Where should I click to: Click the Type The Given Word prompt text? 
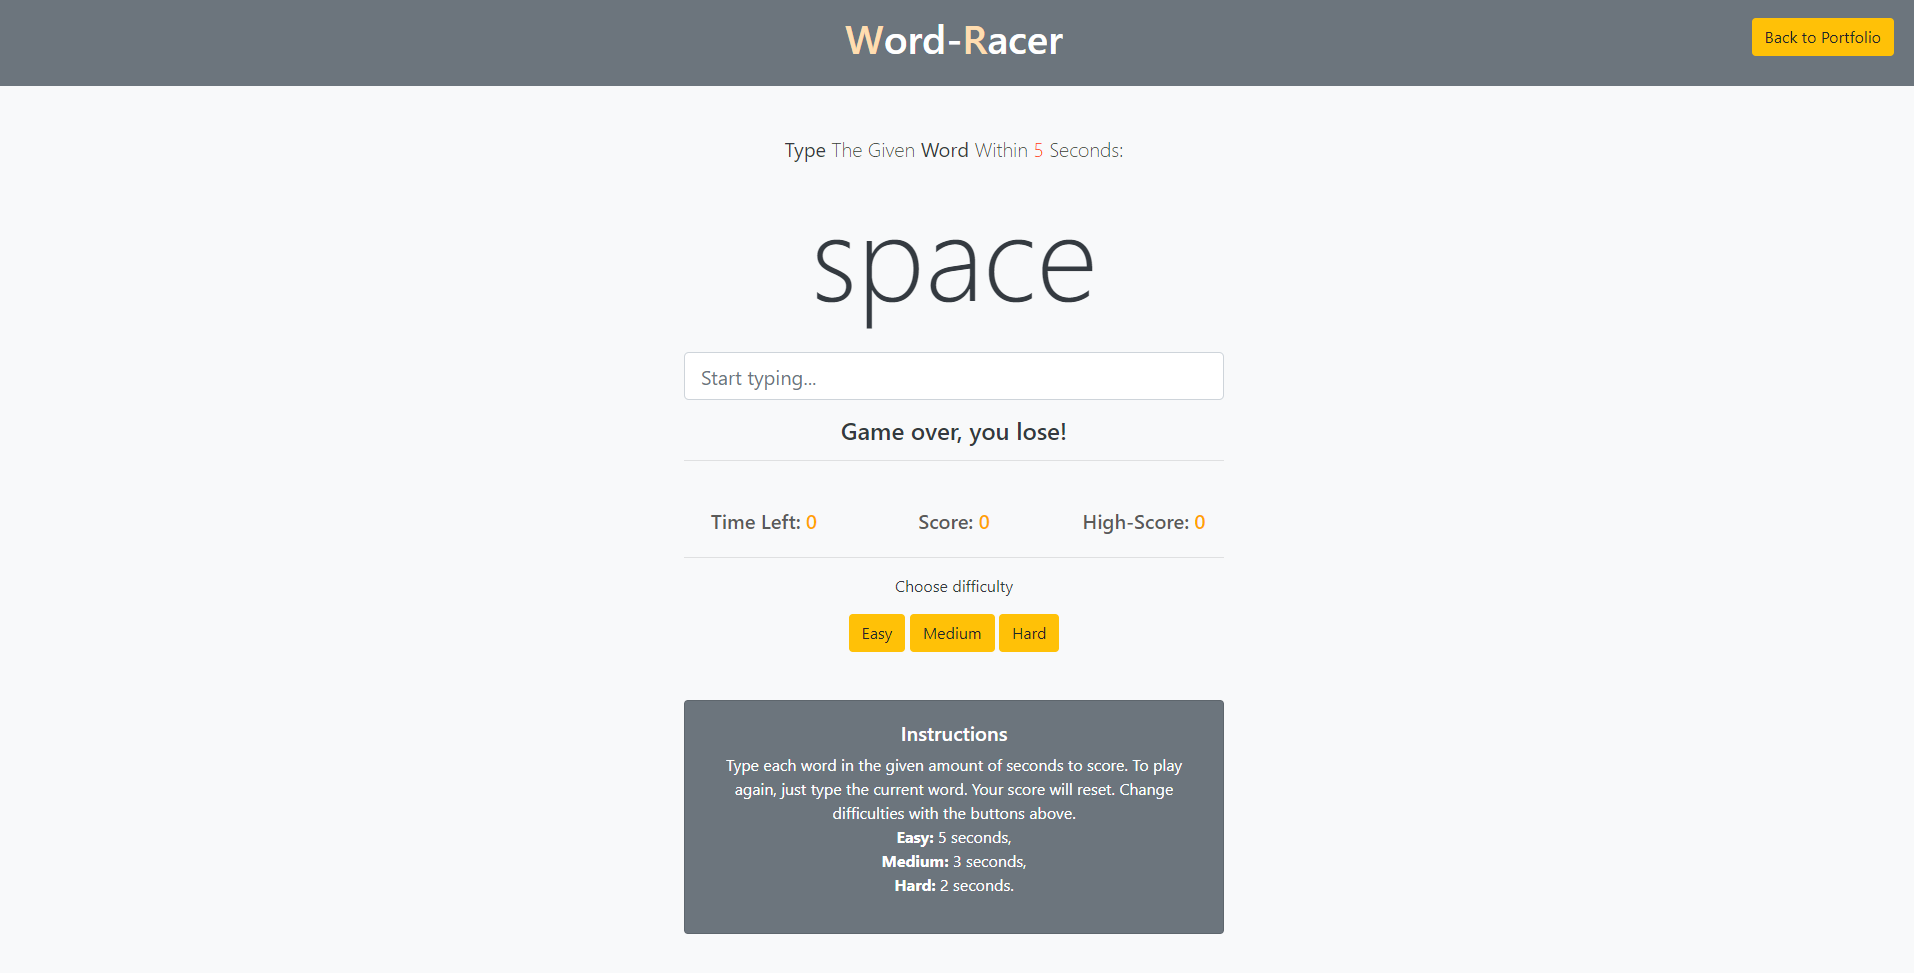876,150
